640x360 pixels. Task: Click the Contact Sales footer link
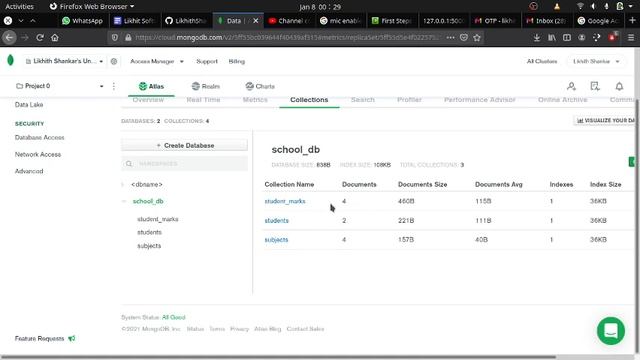point(305,329)
